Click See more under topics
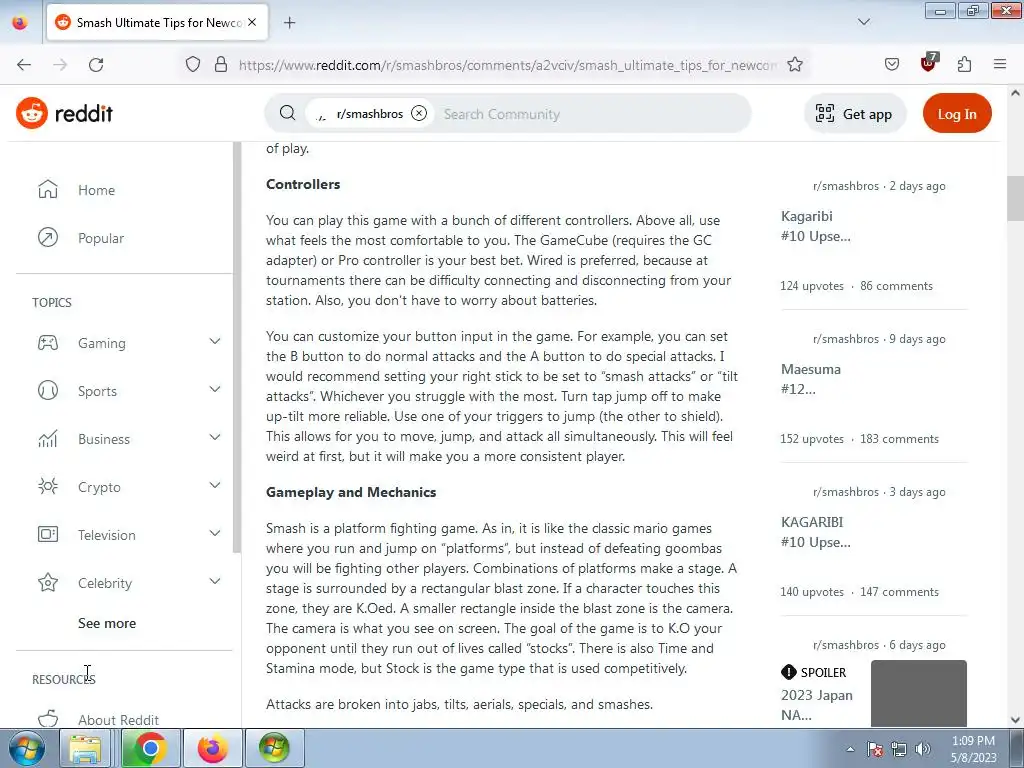Screen dimensions: 1024x768 (x=107, y=623)
